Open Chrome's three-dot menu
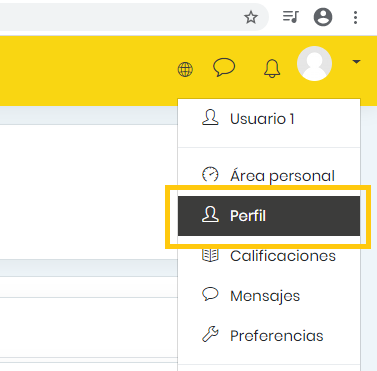 355,17
